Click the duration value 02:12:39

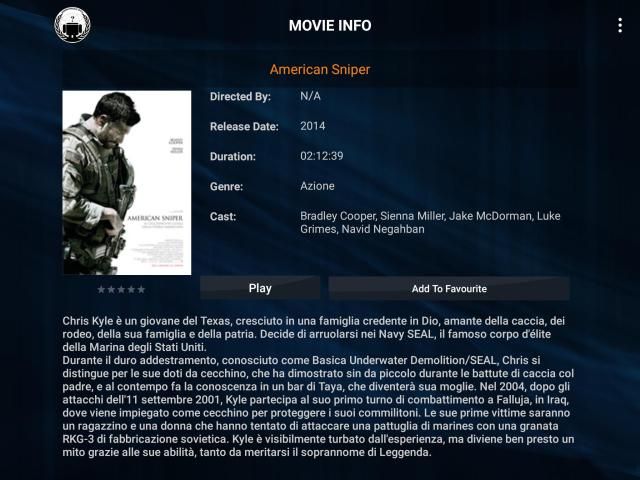(x=322, y=157)
